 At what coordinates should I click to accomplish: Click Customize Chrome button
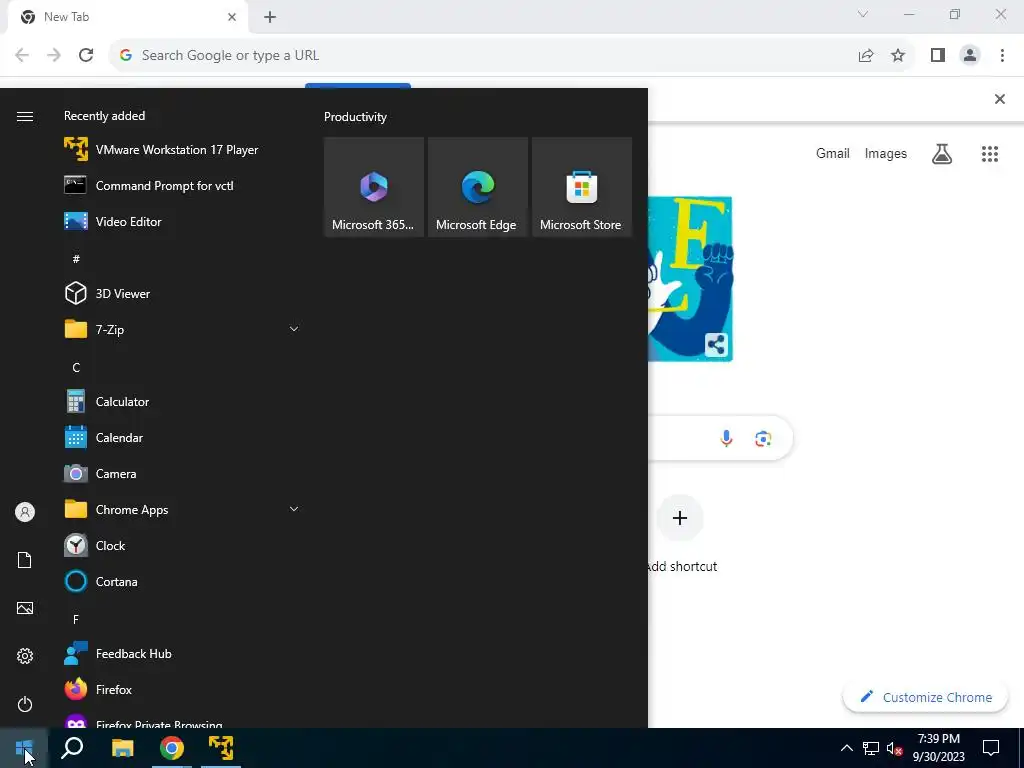tap(926, 697)
